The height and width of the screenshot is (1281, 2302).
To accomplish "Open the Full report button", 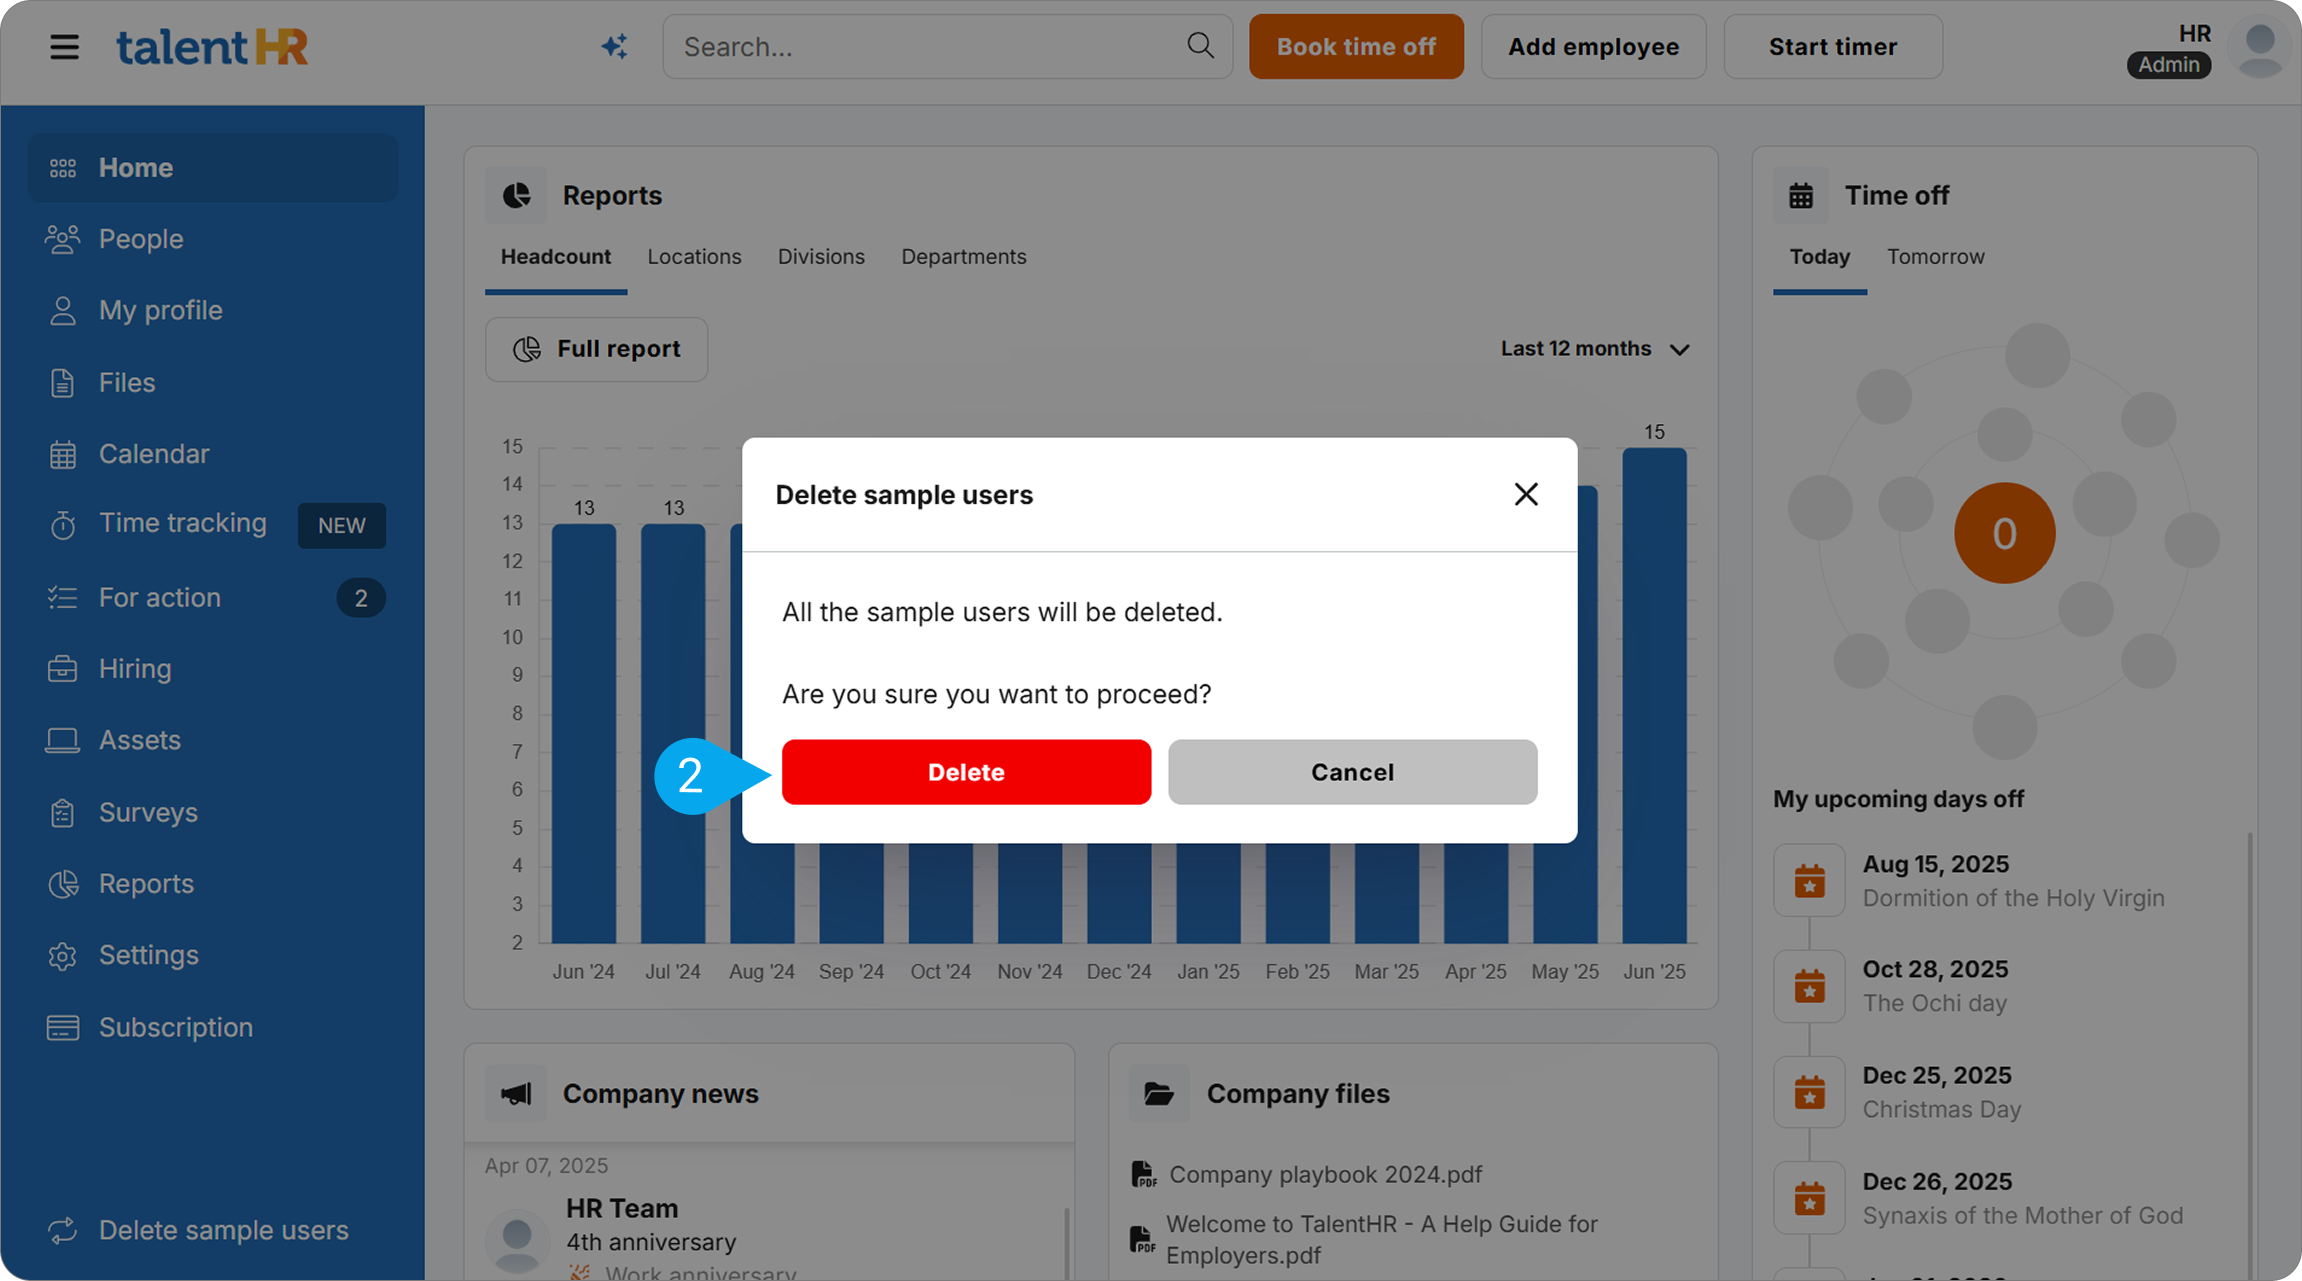I will pyautogui.click(x=597, y=349).
